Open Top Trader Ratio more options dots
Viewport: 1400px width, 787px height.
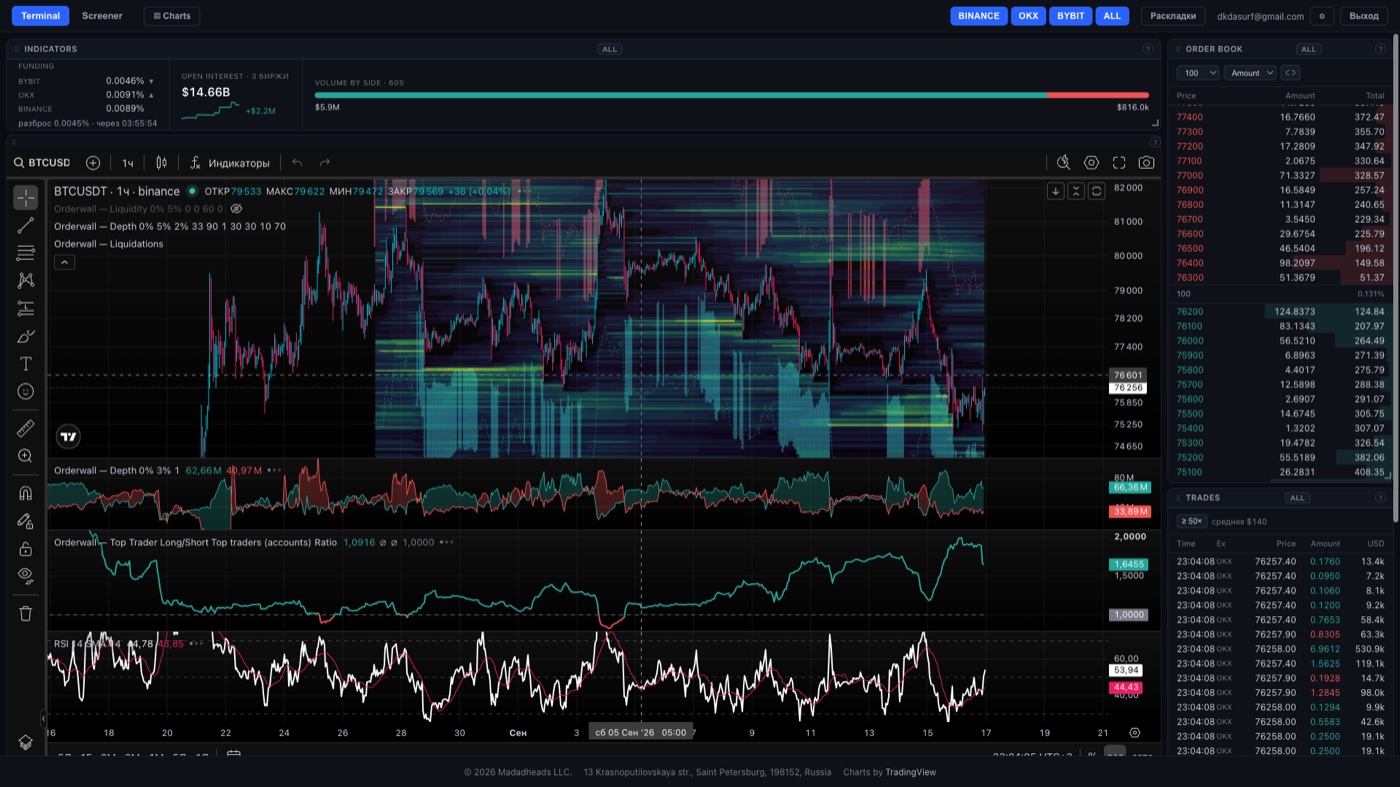pyautogui.click(x=447, y=542)
